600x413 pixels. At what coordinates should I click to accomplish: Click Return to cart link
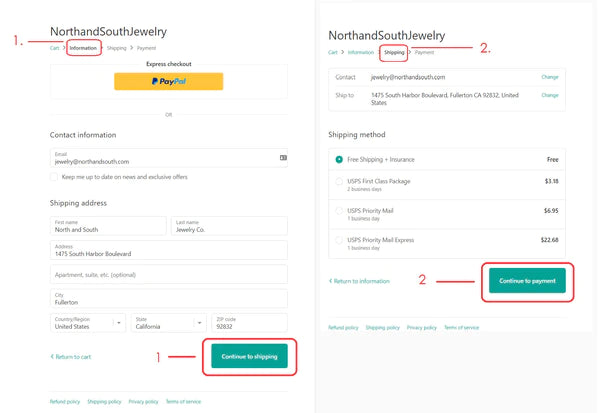[x=71, y=357]
